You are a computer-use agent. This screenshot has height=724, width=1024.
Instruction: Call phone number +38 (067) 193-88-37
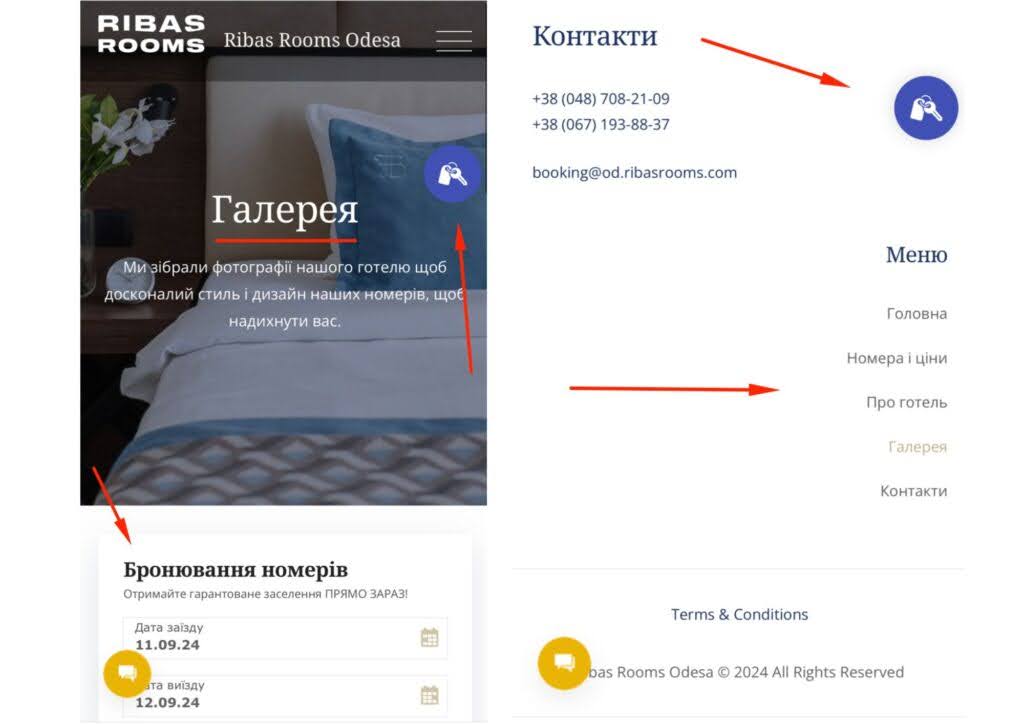[601, 124]
